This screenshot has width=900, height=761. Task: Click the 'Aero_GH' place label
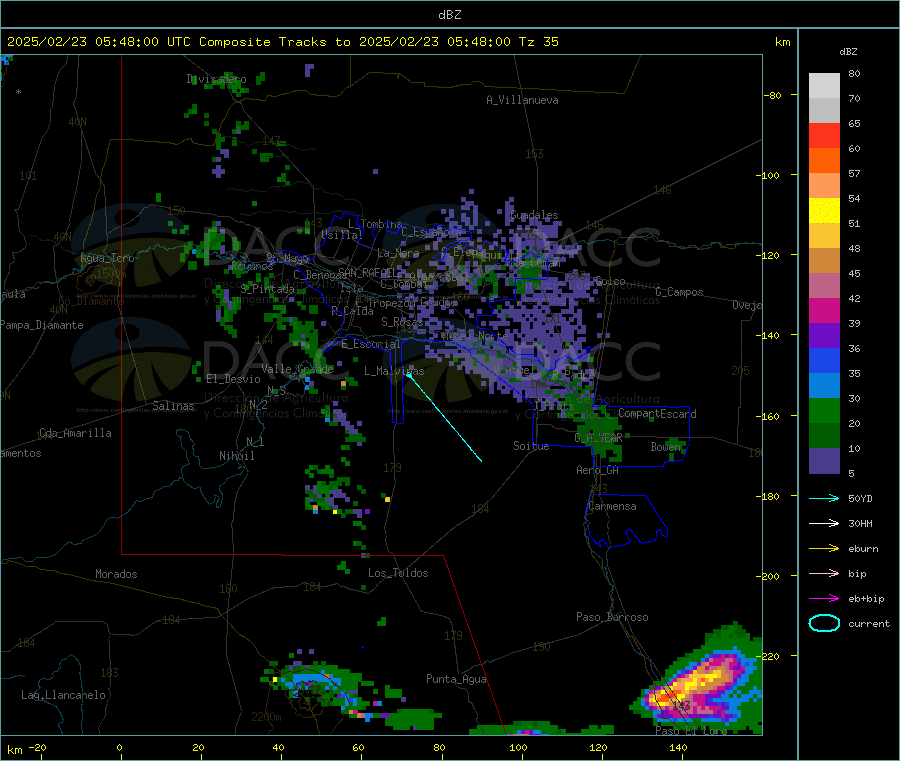click(598, 471)
